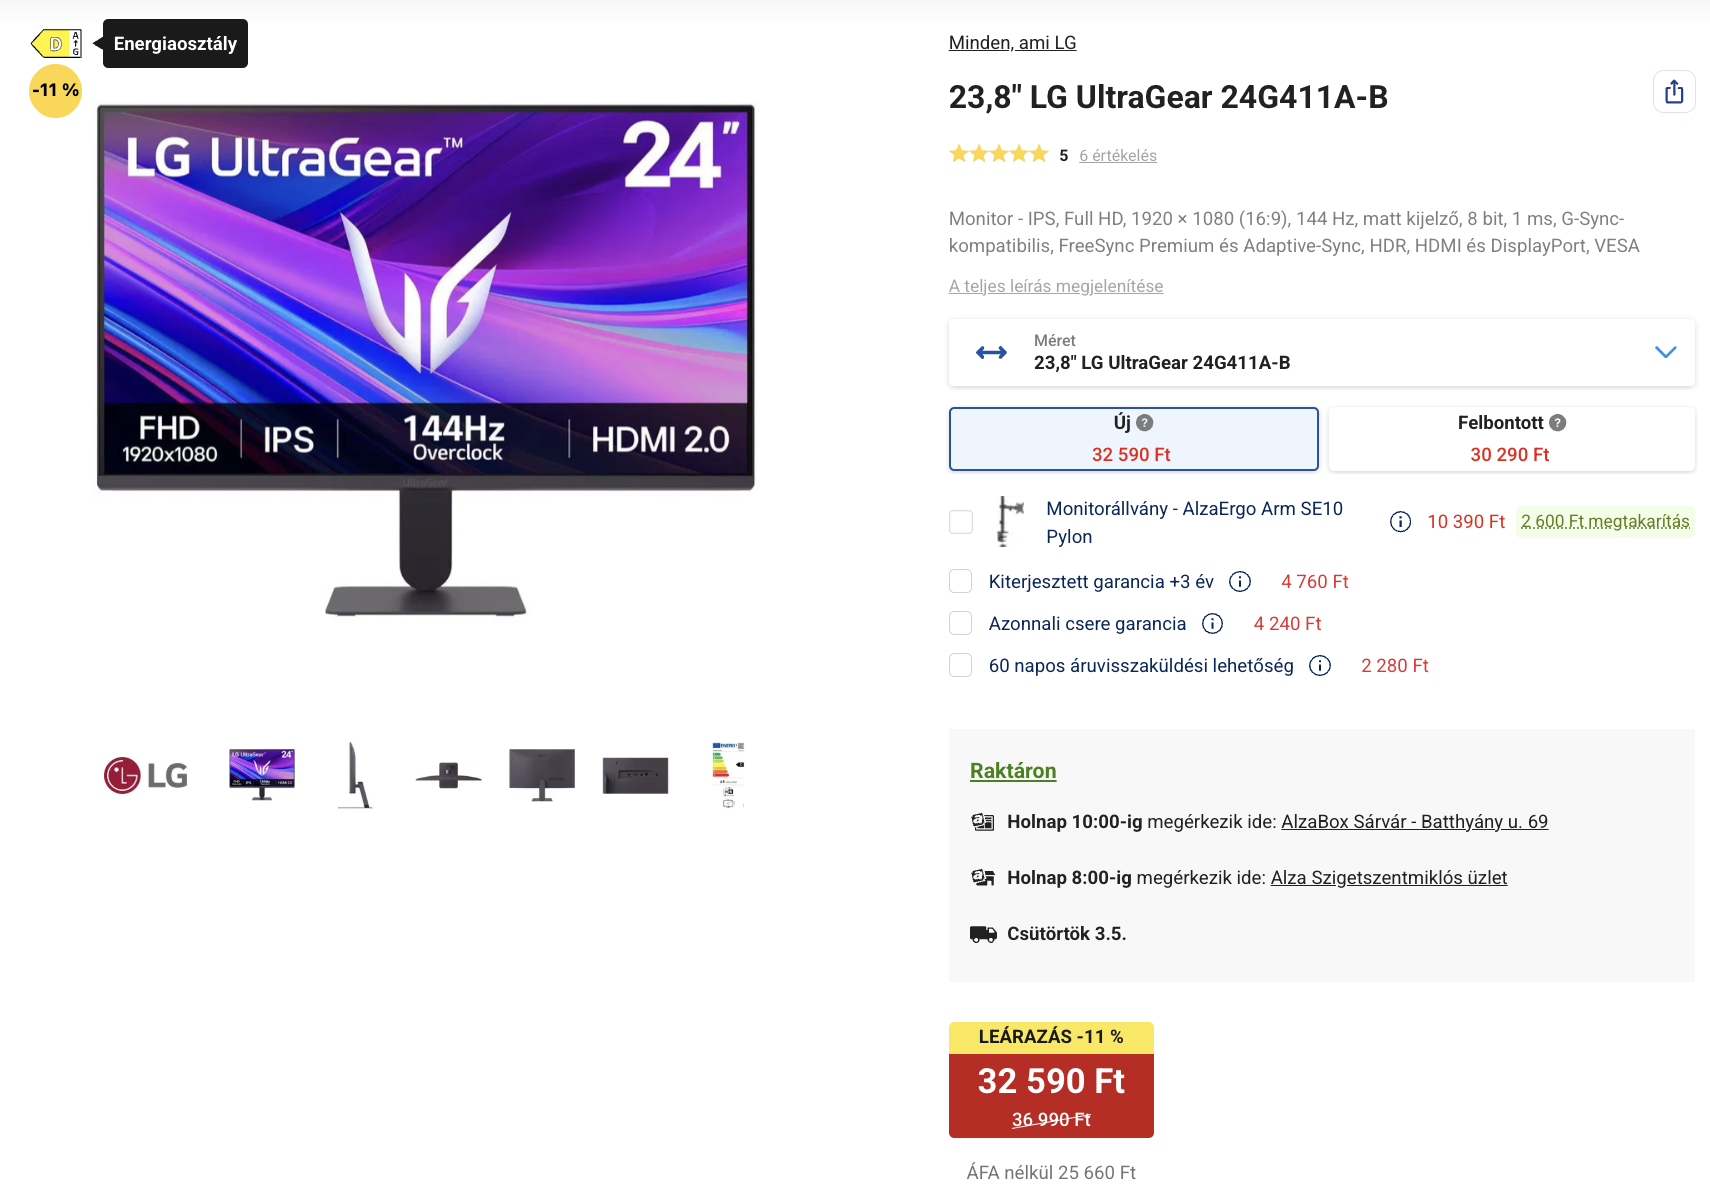Check the Monitorállvány AlzaErgo Arm SE10 checkbox
Viewport: 1710px width, 1192px height.
coord(961,522)
